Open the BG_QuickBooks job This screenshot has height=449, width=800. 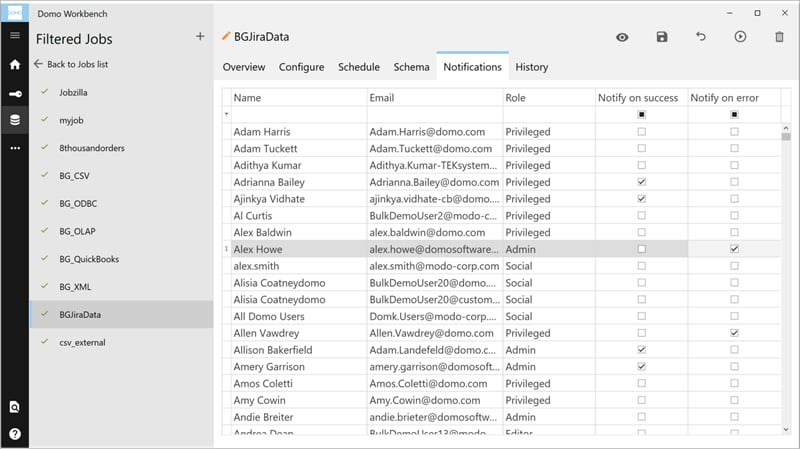121,259
